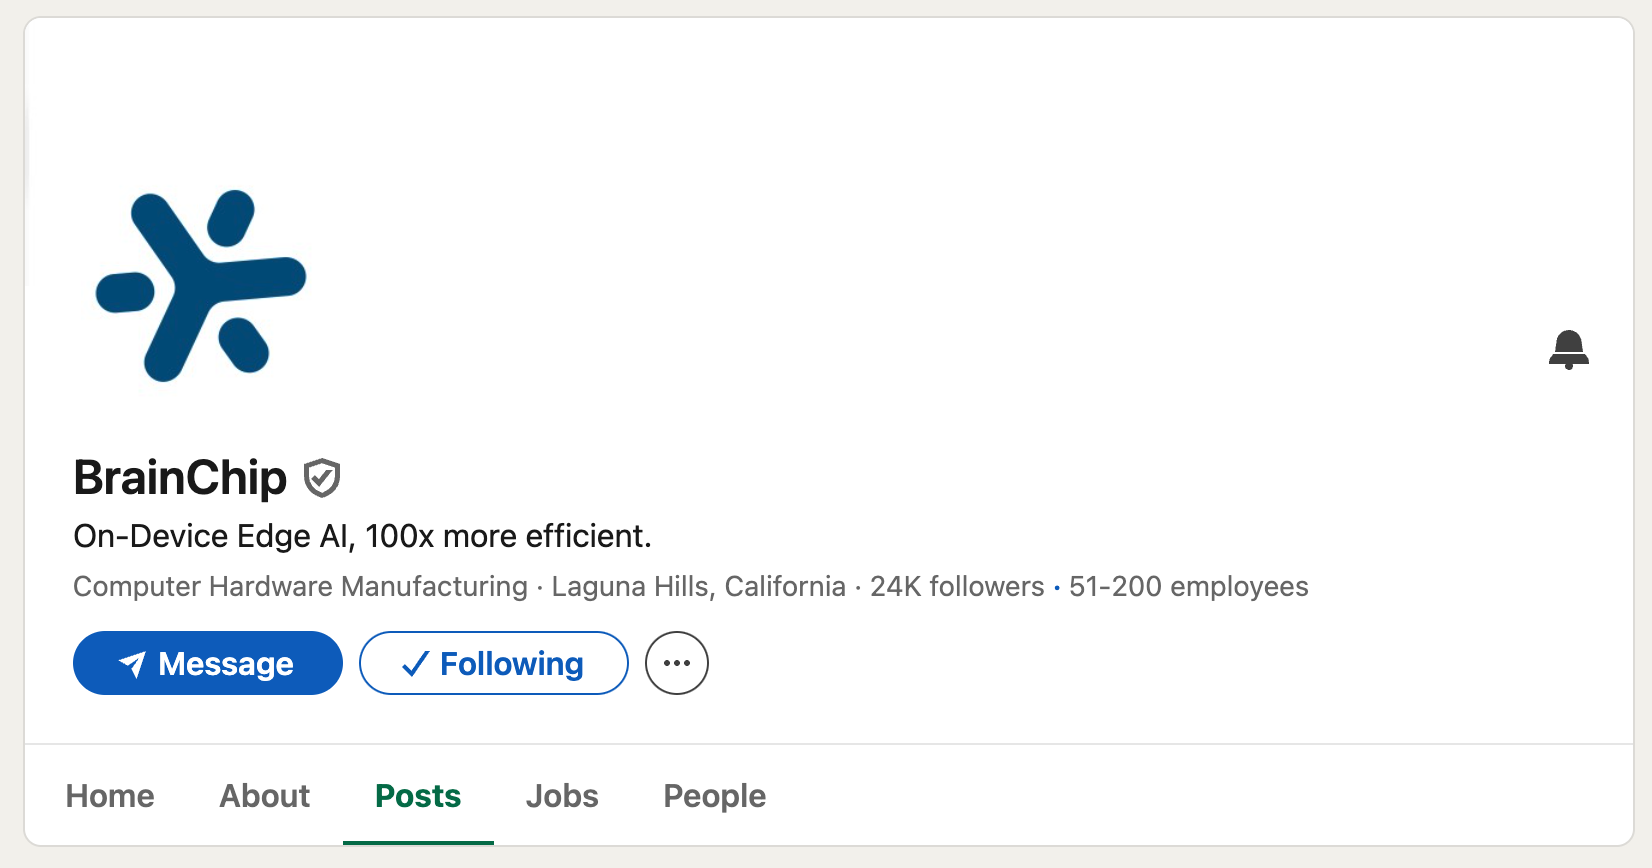
Task: Open the three-dot more options menu
Action: 677,663
